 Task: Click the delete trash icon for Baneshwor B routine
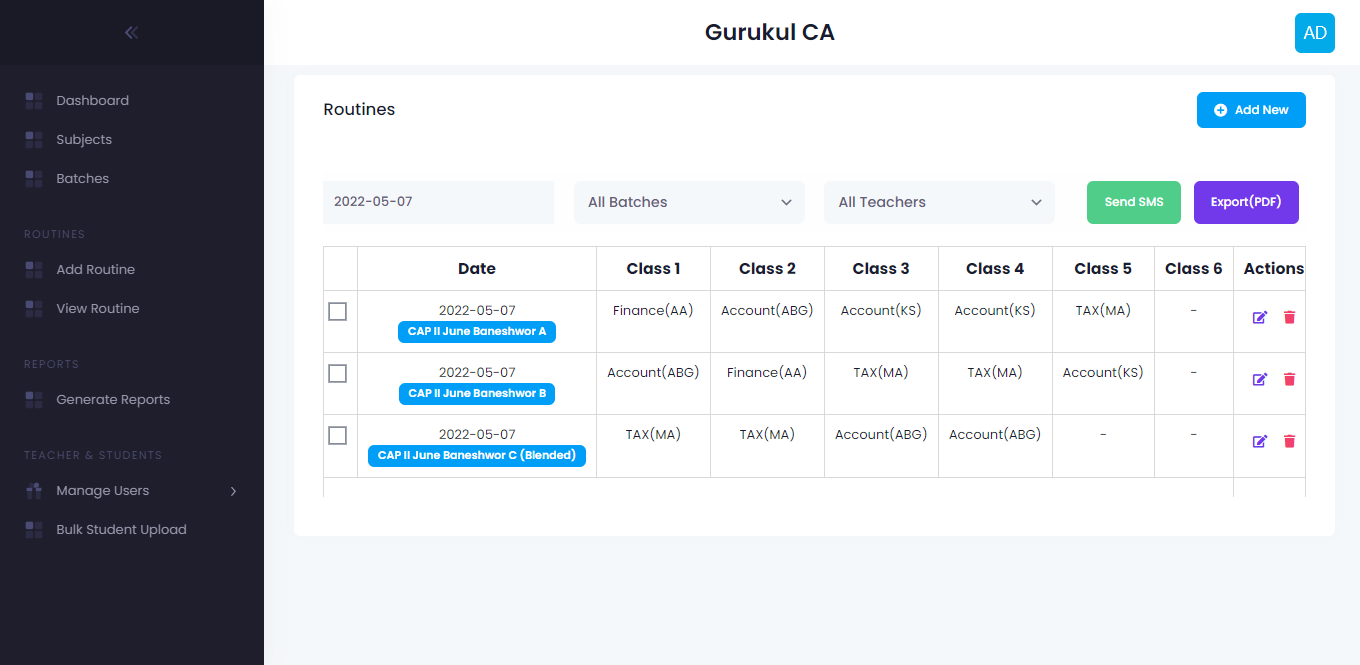click(1289, 379)
